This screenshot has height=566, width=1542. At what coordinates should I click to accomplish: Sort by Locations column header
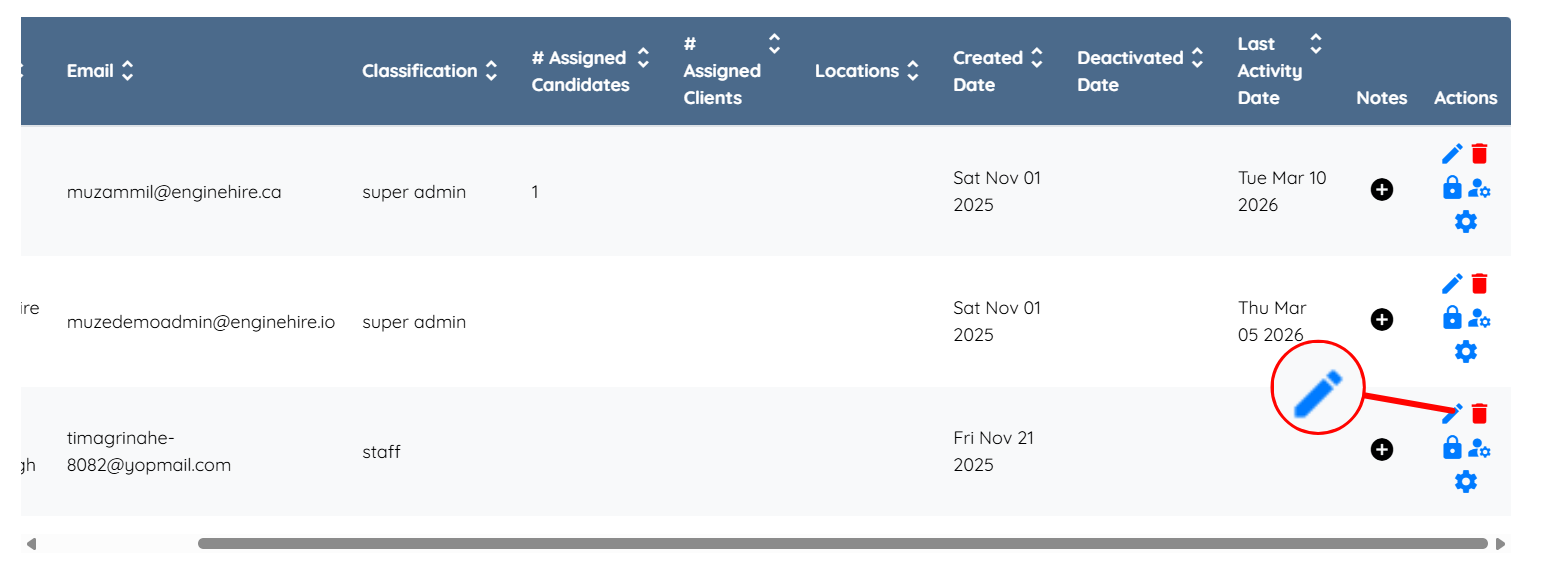[912, 71]
